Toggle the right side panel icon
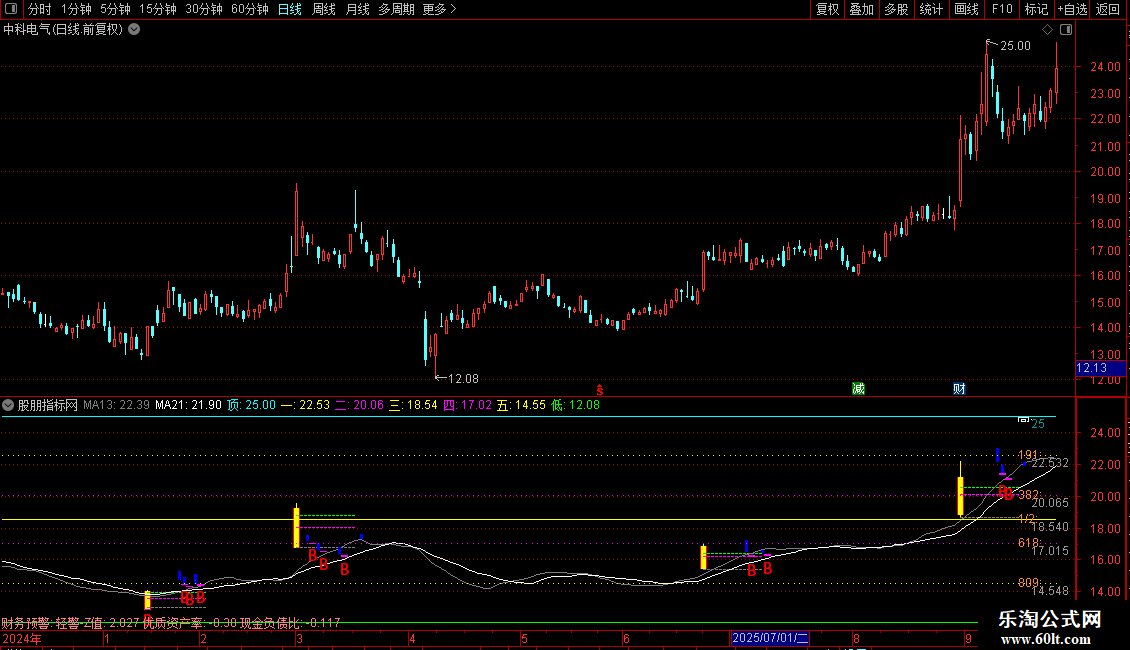Screen dimensions: 1130x650 [1066, 30]
